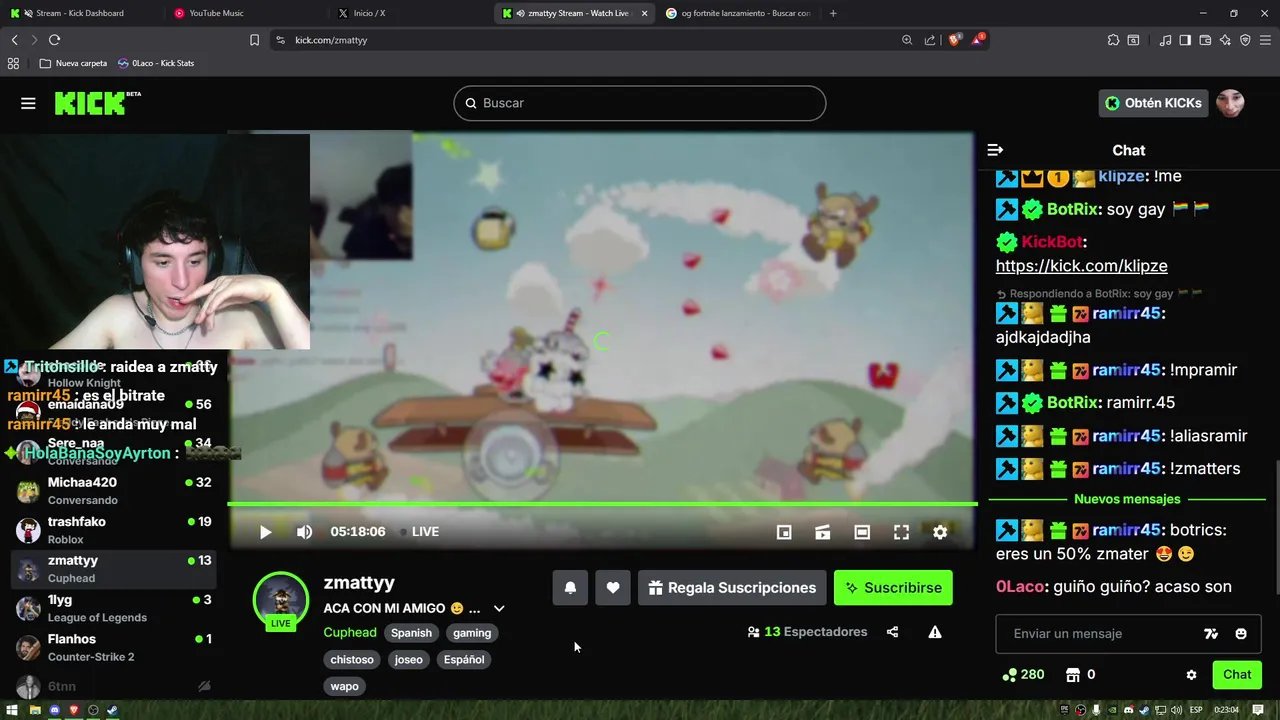Open Flanhos Counter-Strike 2 channel
This screenshot has height=720, width=1280.
click(x=115, y=647)
